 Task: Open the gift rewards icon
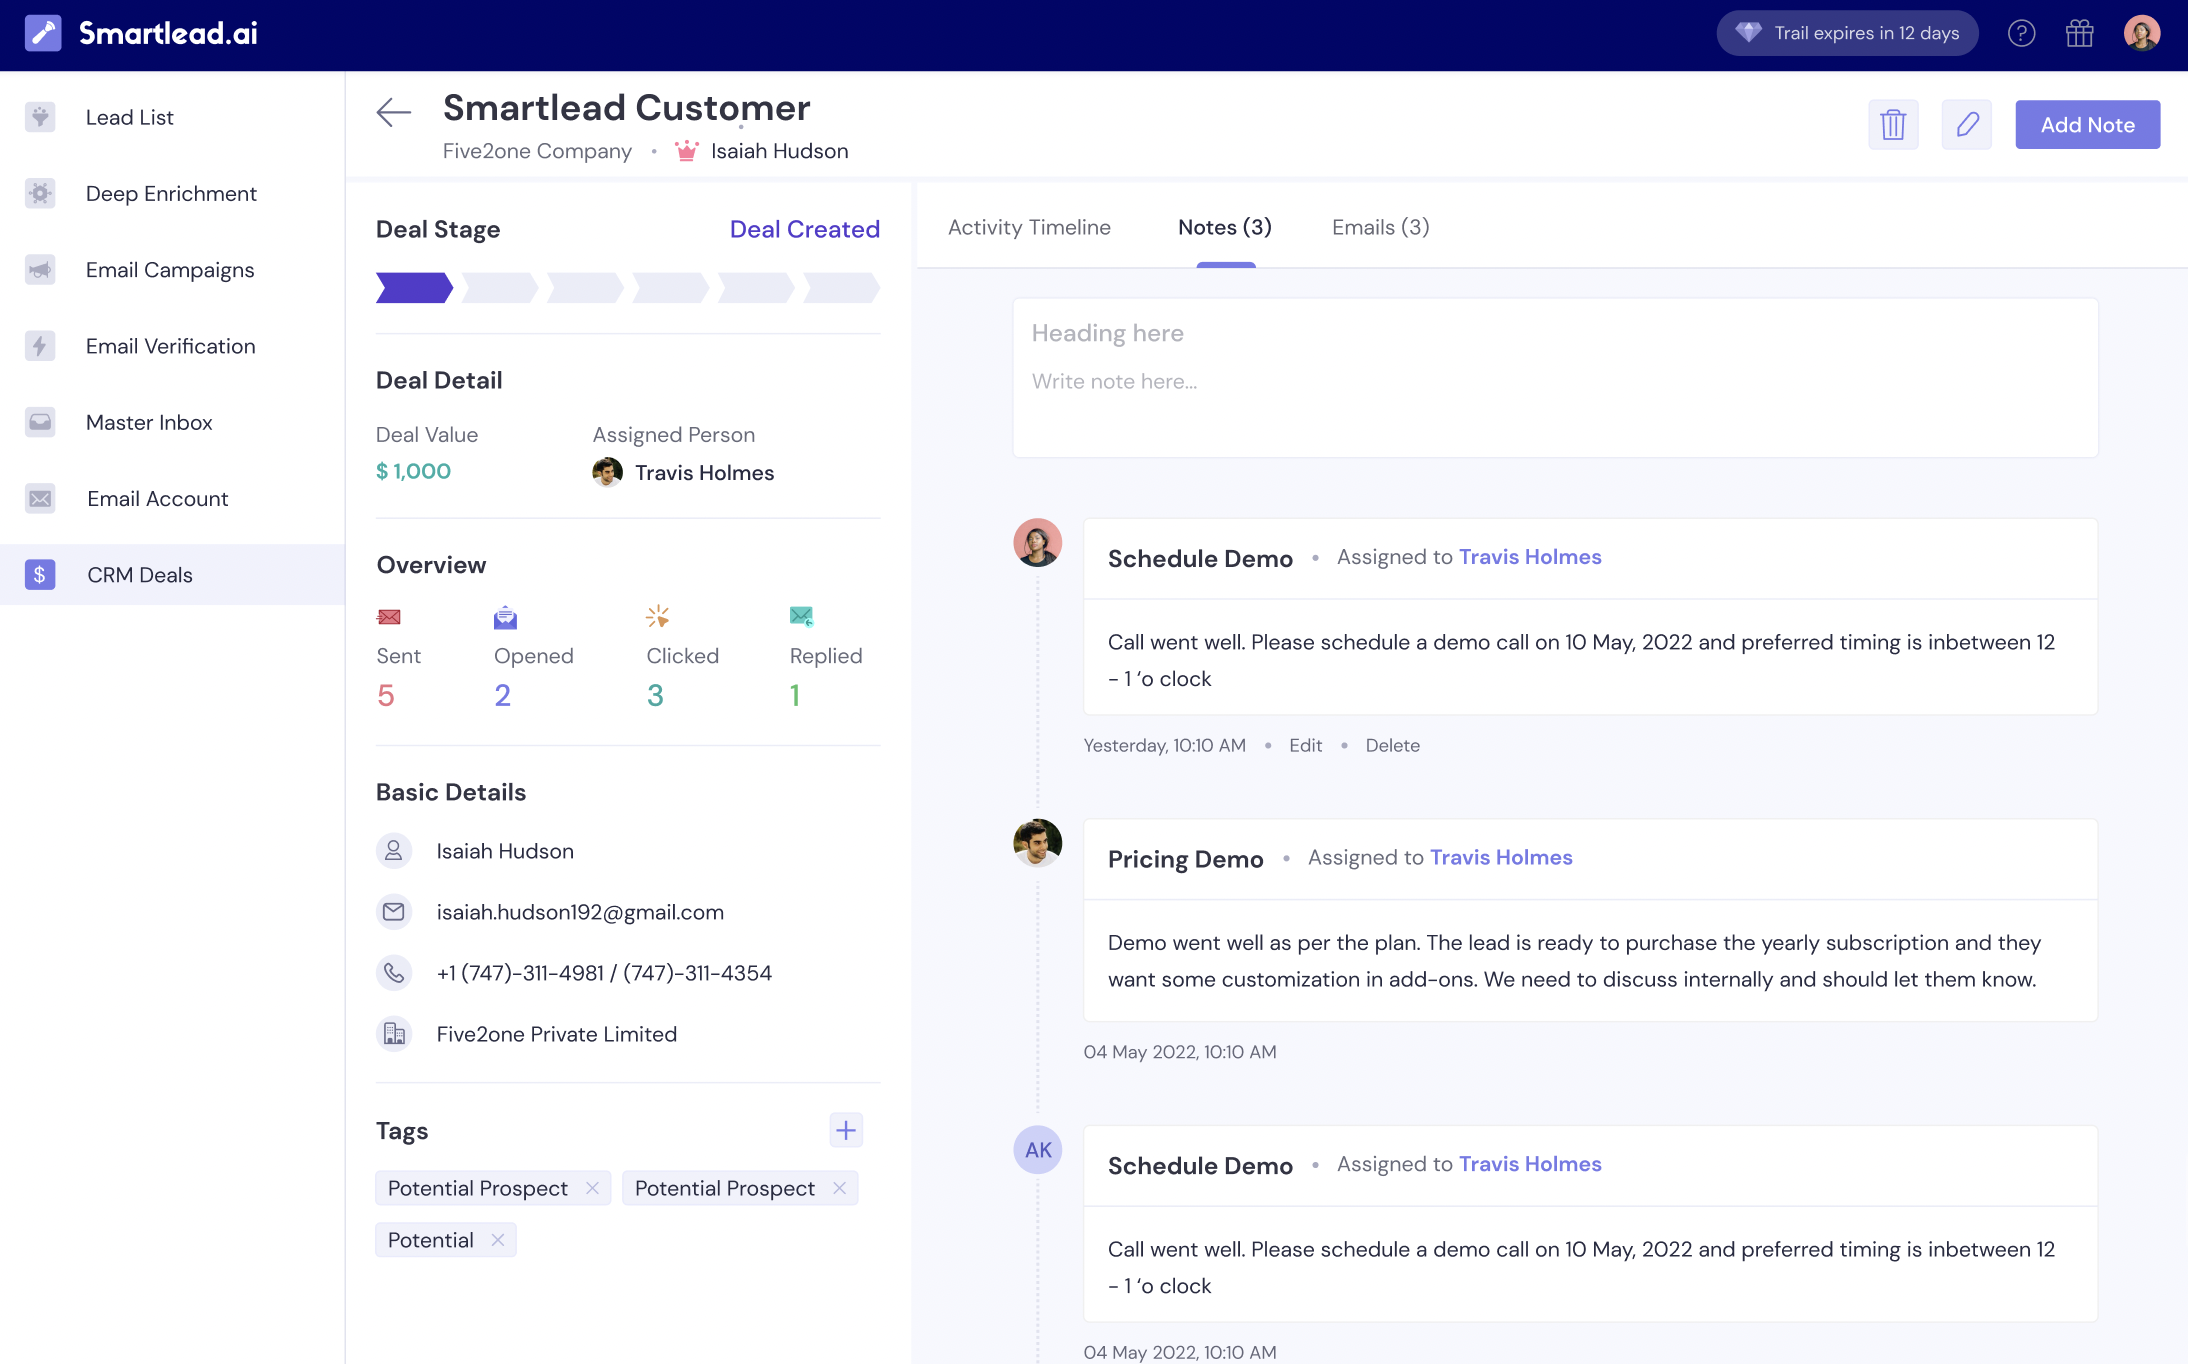point(2080,33)
